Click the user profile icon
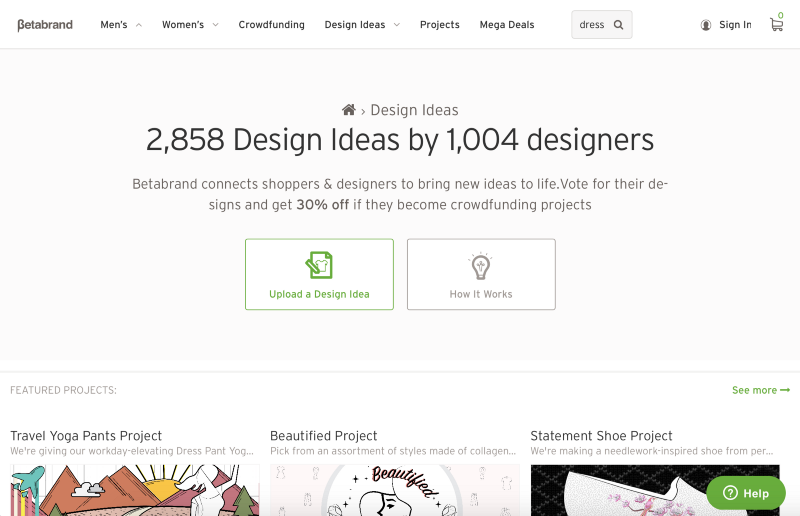800x516 pixels. (x=706, y=25)
